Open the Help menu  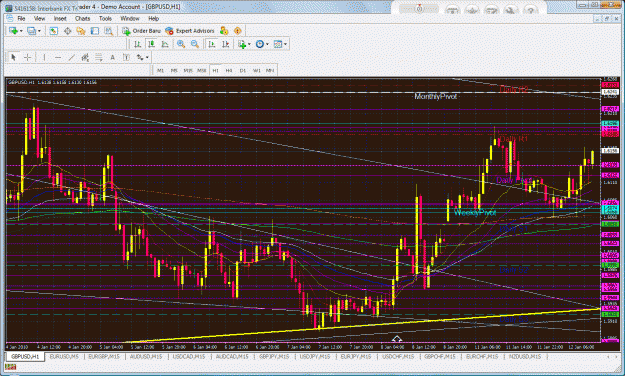(153, 19)
